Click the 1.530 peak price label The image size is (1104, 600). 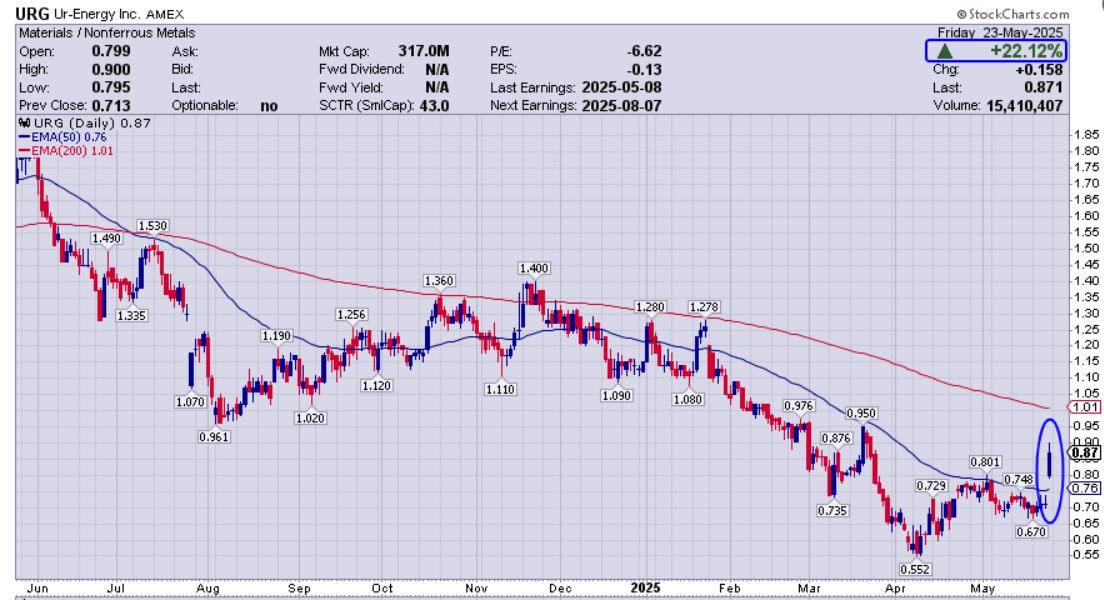tap(152, 226)
